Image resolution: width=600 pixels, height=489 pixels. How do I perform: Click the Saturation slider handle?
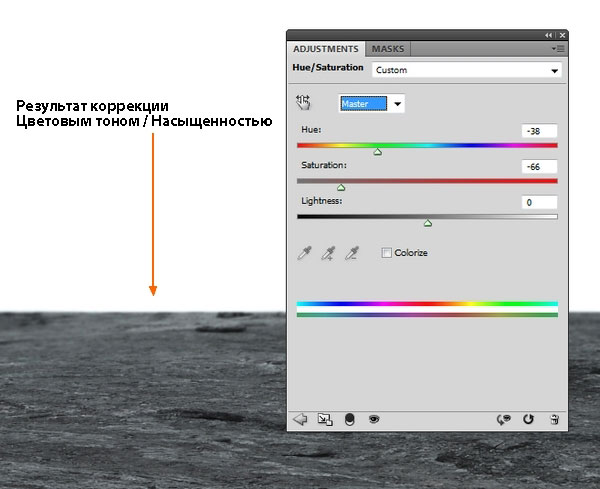(x=341, y=188)
